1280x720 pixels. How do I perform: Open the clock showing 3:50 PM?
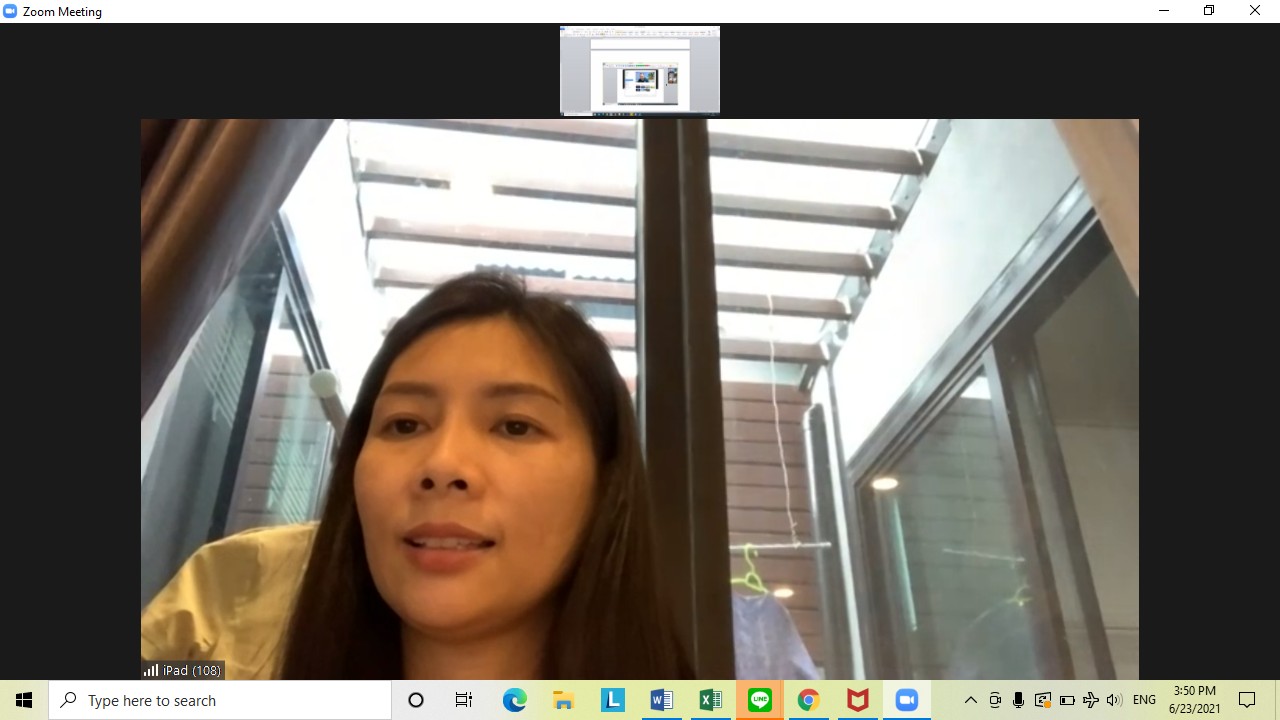(1195, 700)
